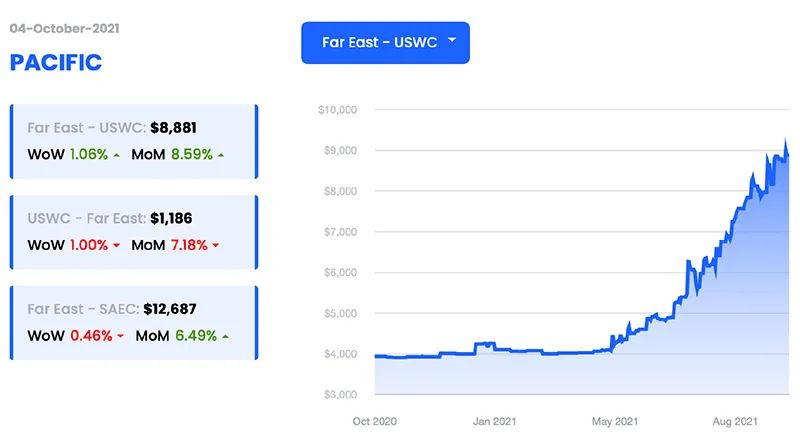Click the green MoM up arrow for Far East - USWC
This screenshot has height=435, width=800.
(221, 155)
